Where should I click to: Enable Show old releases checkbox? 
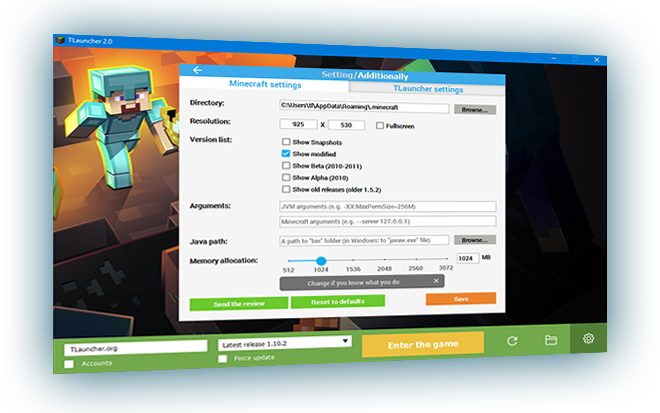tap(286, 189)
